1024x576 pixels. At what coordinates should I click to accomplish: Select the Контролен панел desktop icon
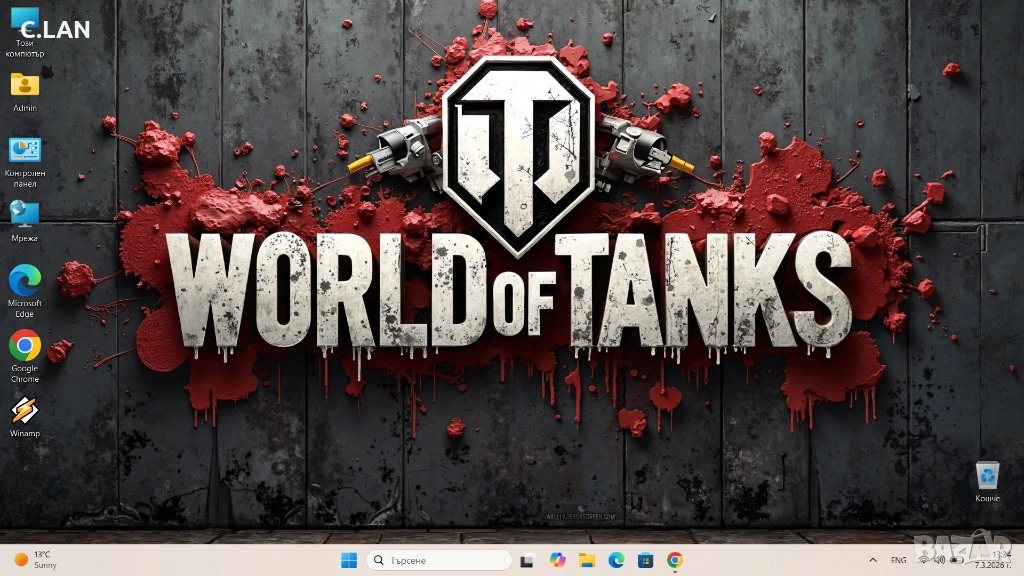pyautogui.click(x=25, y=151)
